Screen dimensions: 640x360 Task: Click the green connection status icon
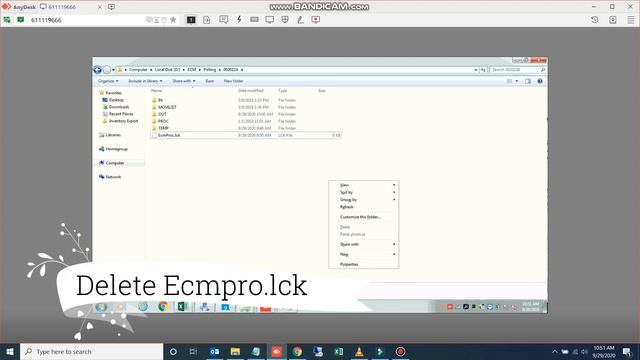click(20, 20)
